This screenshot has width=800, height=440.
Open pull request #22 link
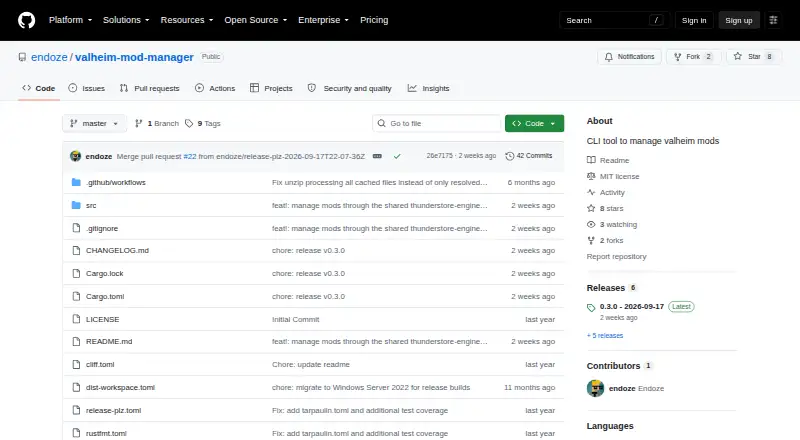[x=190, y=156]
